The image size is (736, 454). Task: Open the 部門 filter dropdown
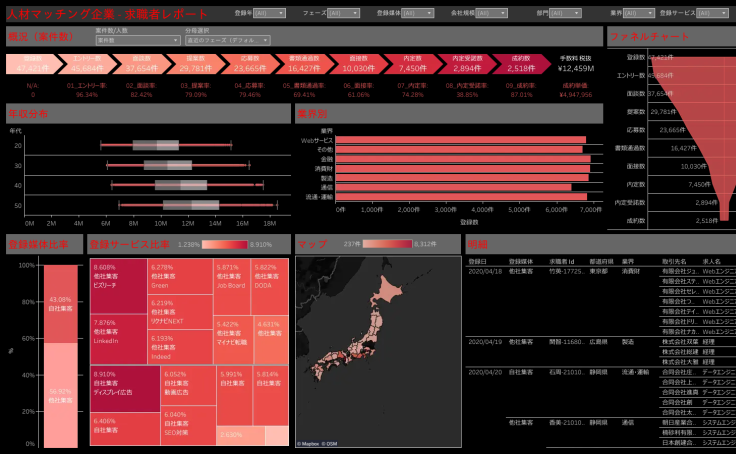point(565,13)
